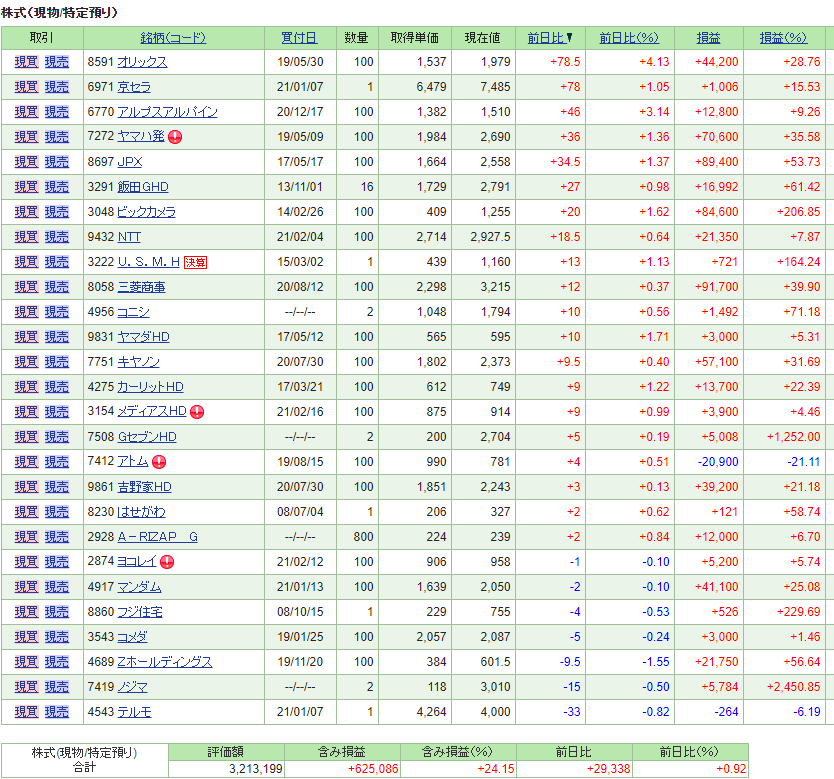Open the ヨコレイ stock link

click(137, 561)
